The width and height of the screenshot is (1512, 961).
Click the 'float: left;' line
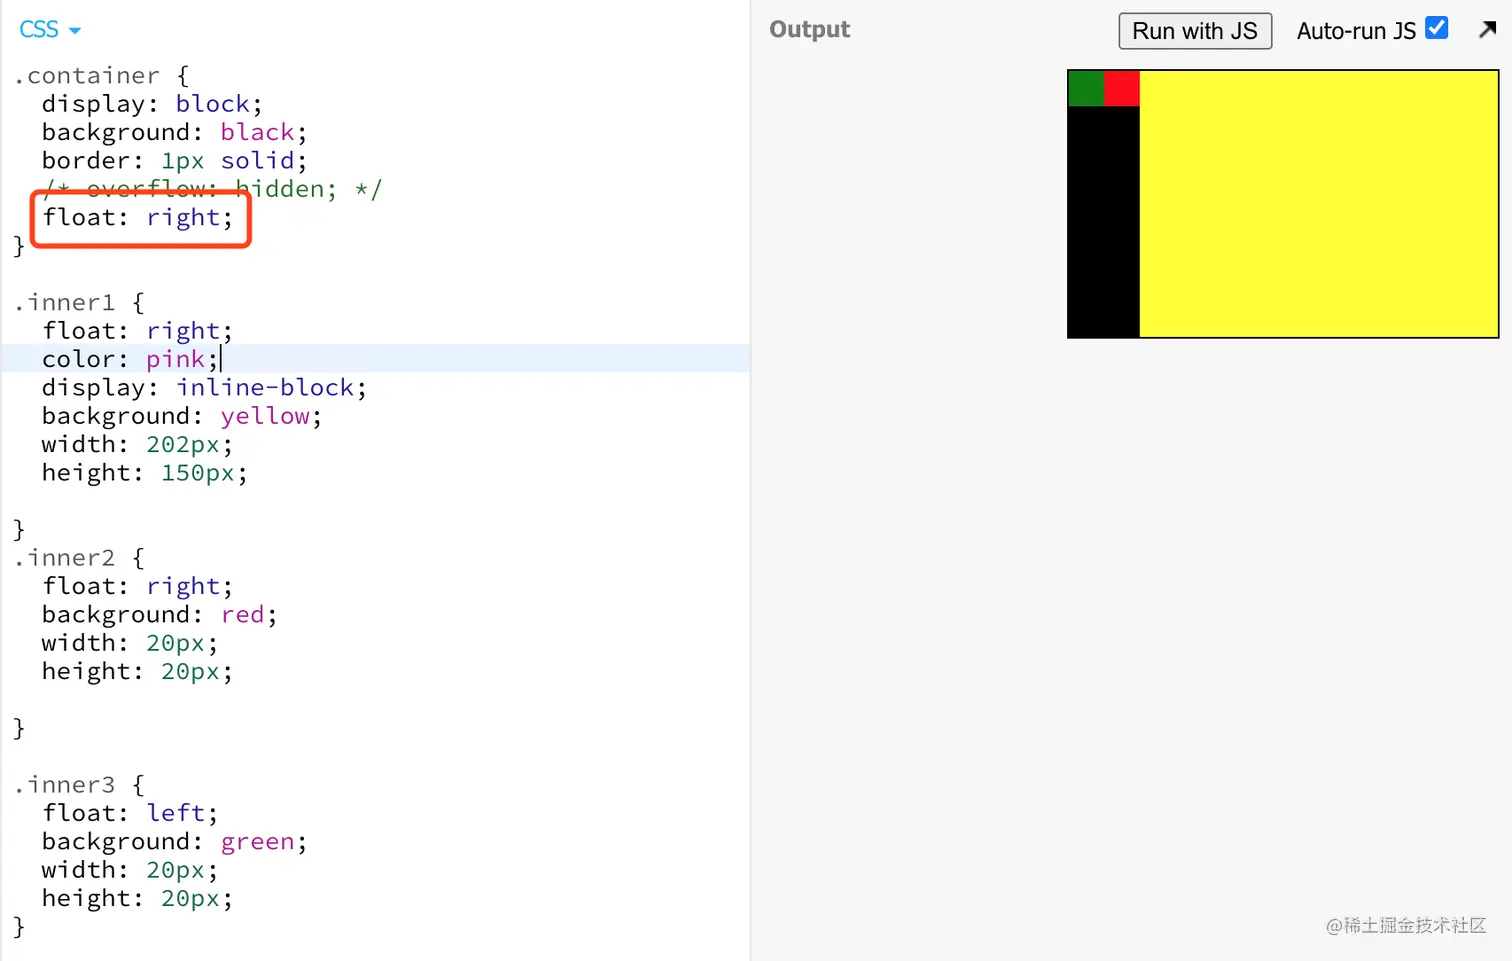(130, 813)
